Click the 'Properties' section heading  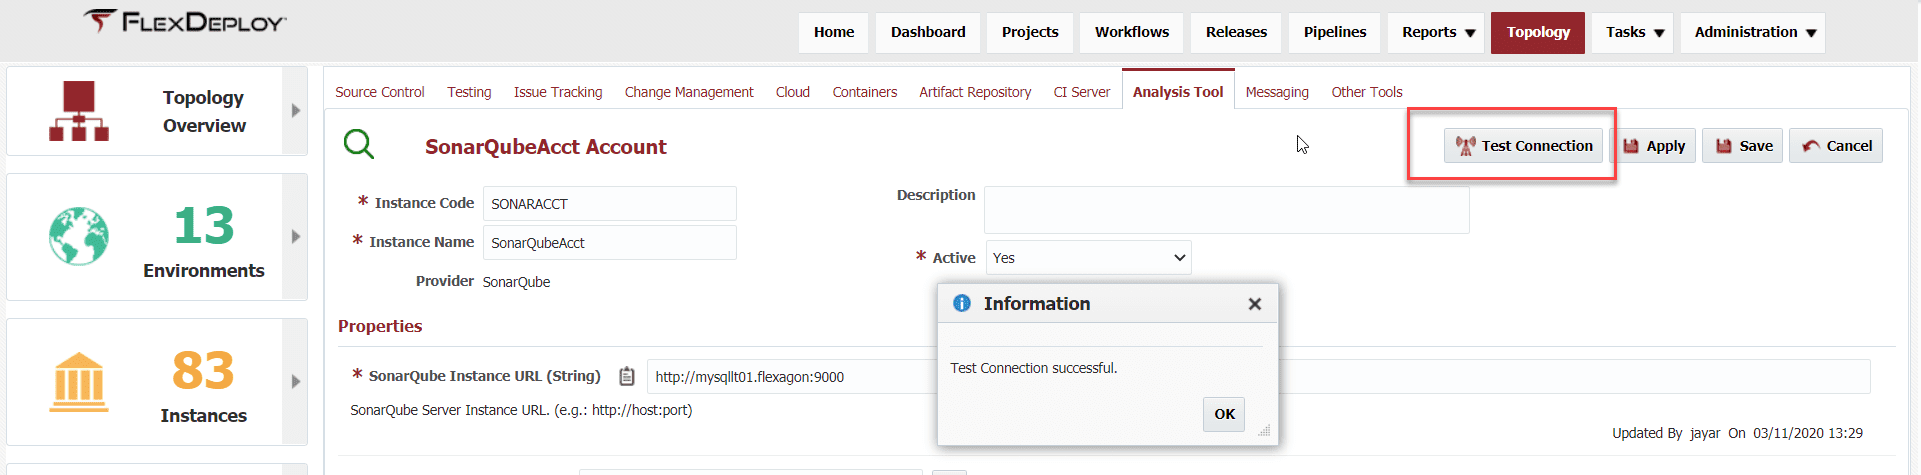coord(380,326)
